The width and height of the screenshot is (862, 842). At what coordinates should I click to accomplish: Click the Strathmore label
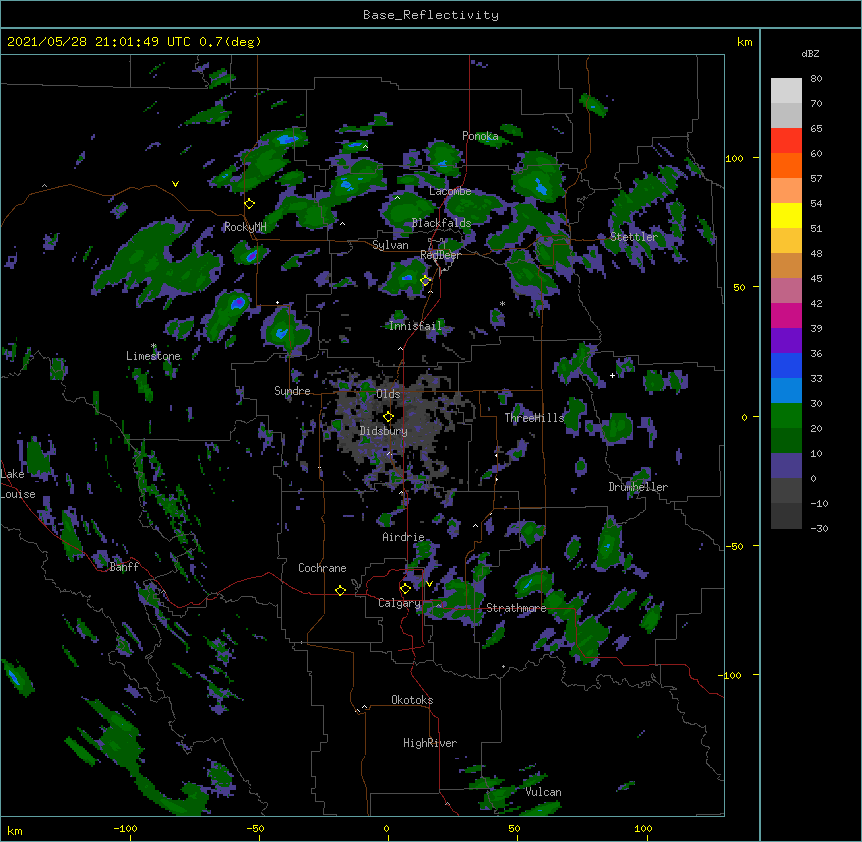[516, 608]
